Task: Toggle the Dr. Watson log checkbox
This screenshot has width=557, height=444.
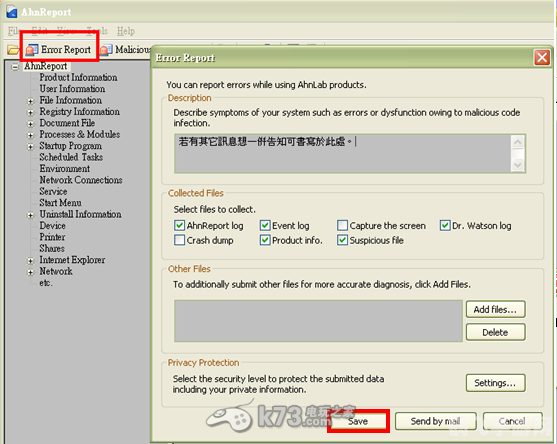Action: tap(445, 226)
